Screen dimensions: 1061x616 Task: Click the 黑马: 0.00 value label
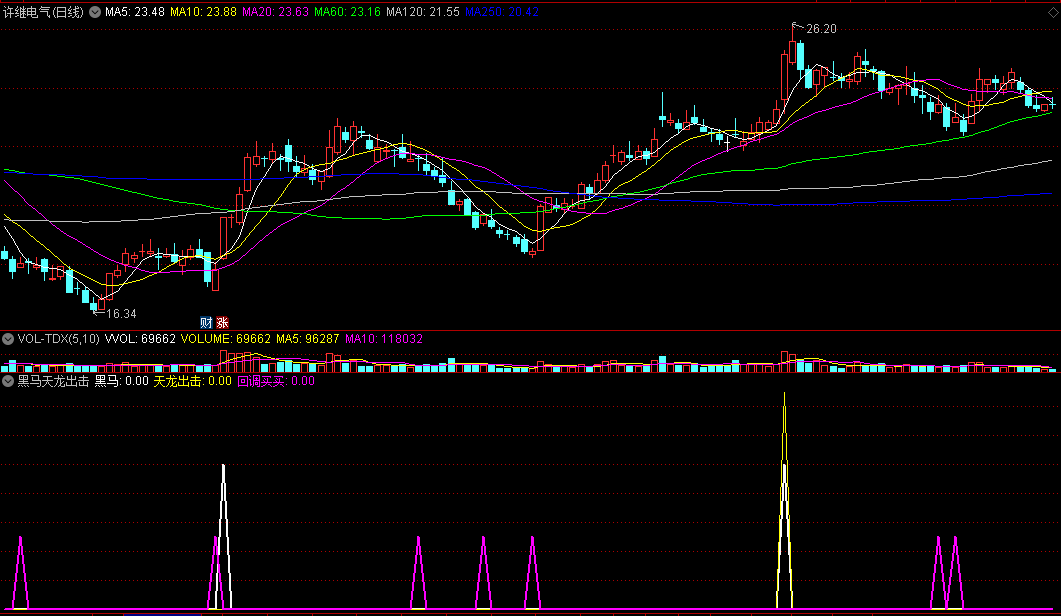point(121,381)
